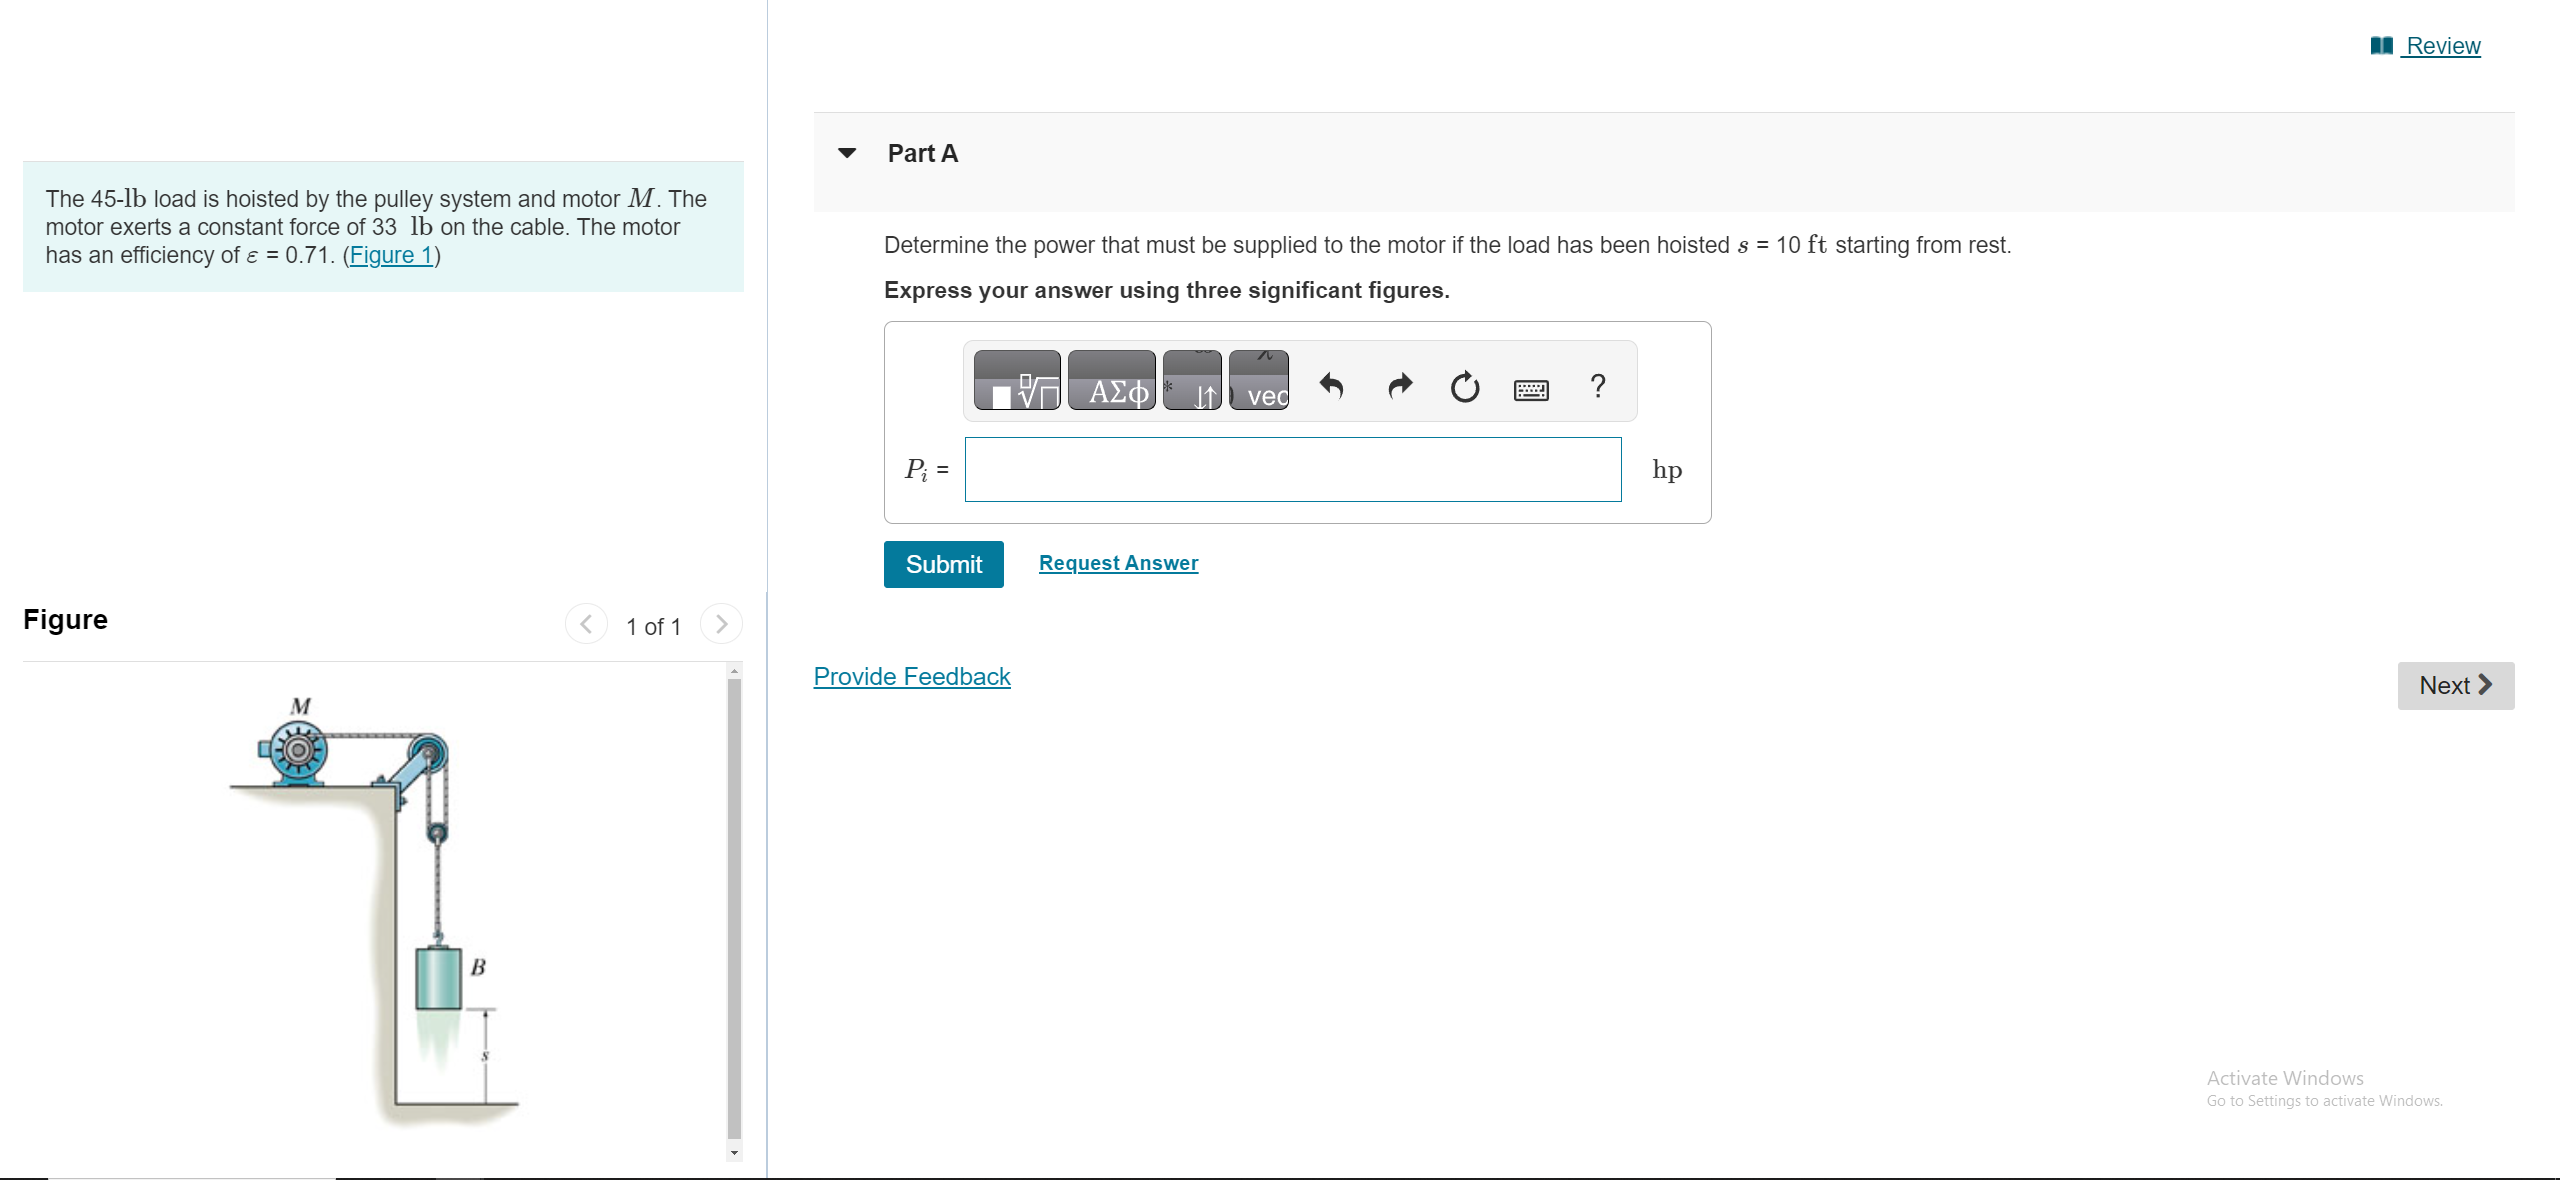
Task: Reset the answer with circular arrow icon
Action: coord(1464,386)
